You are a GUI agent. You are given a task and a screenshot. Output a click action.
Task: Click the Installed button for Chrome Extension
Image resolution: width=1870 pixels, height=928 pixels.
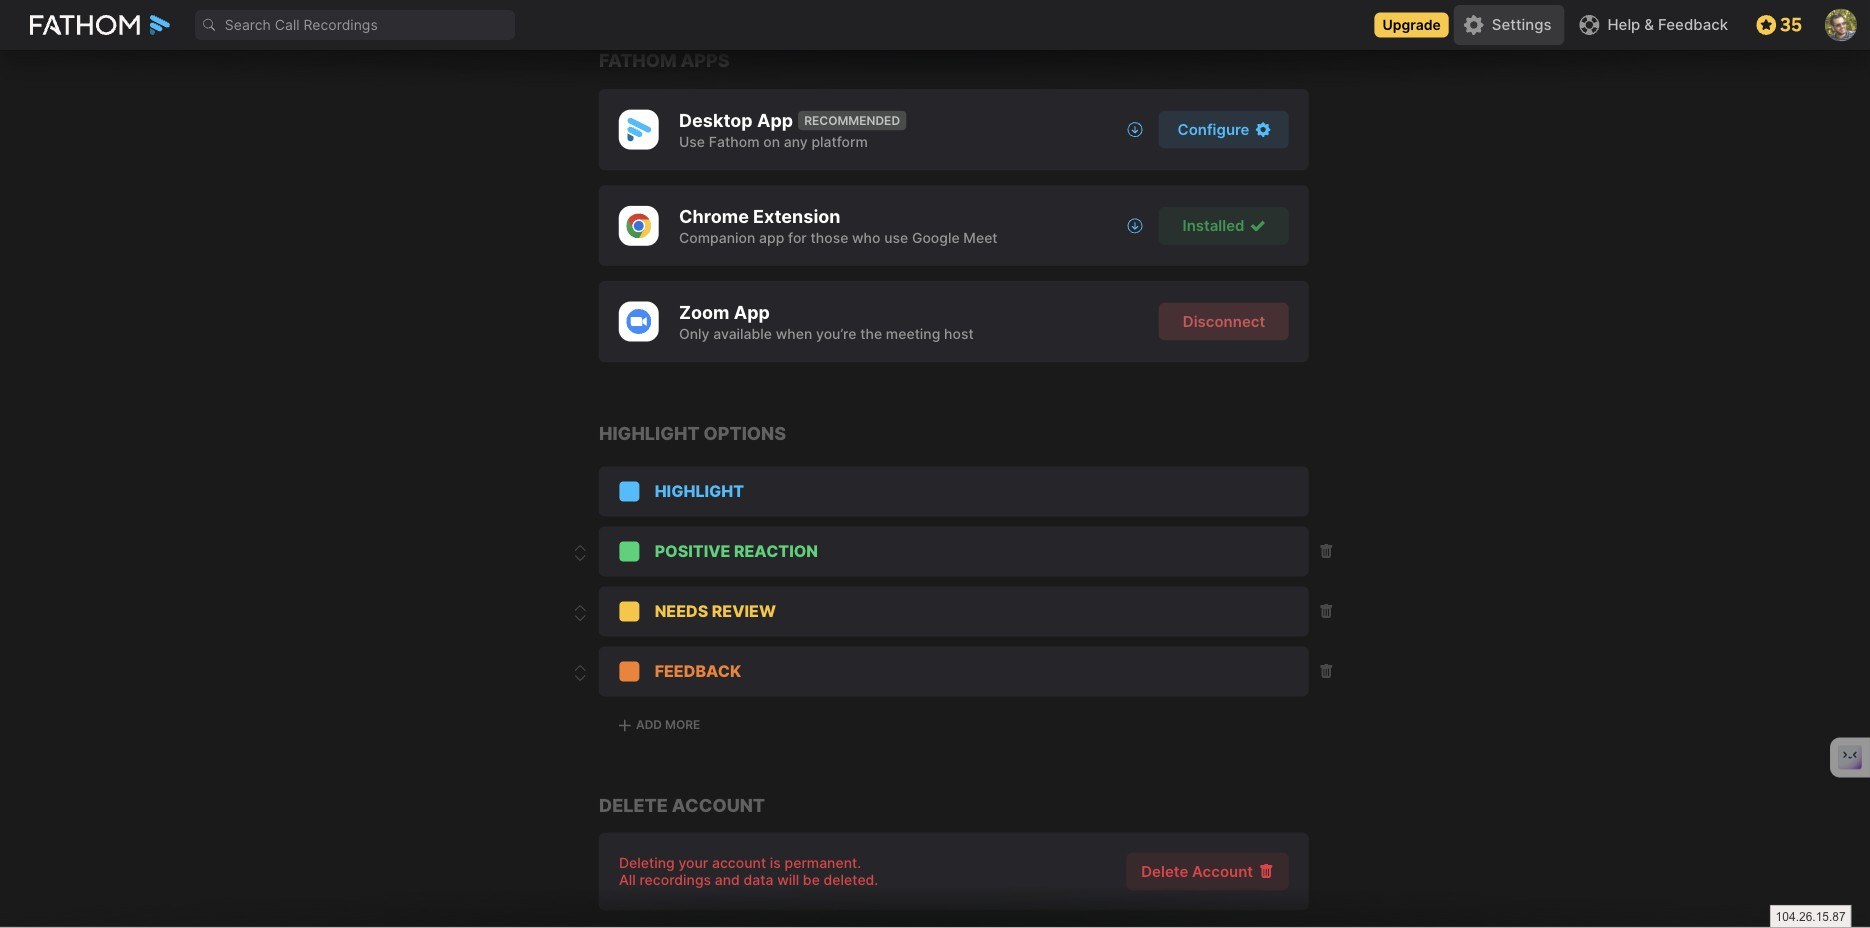[x=1223, y=226]
